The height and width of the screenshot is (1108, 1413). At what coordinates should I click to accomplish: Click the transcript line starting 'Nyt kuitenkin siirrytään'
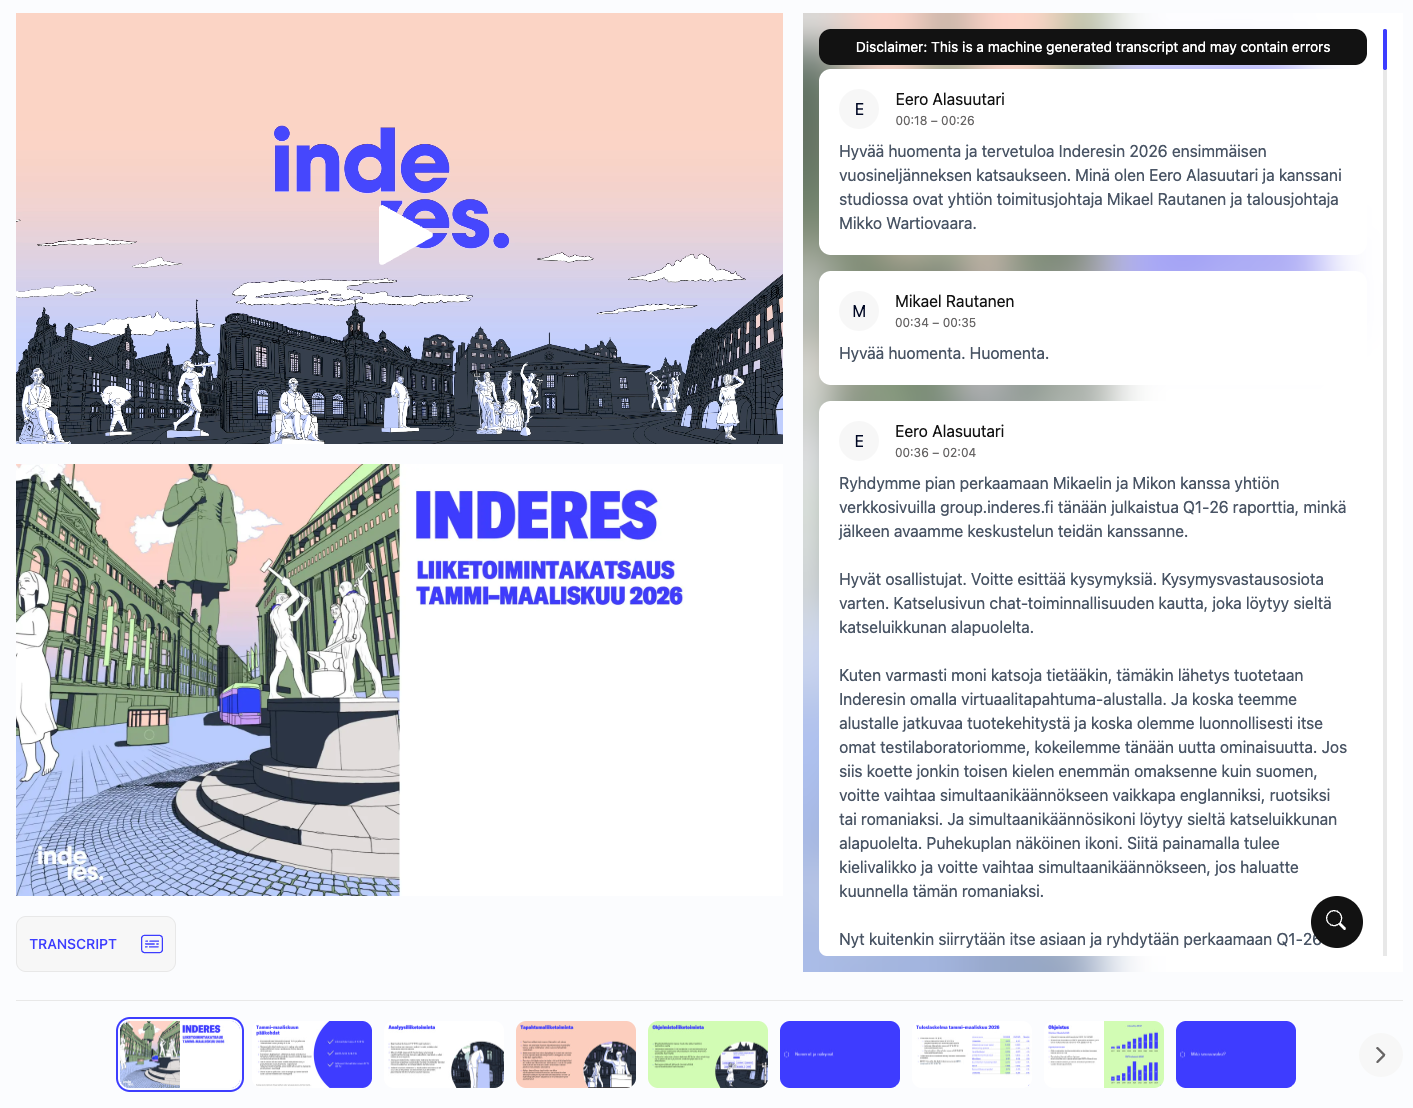click(1080, 939)
